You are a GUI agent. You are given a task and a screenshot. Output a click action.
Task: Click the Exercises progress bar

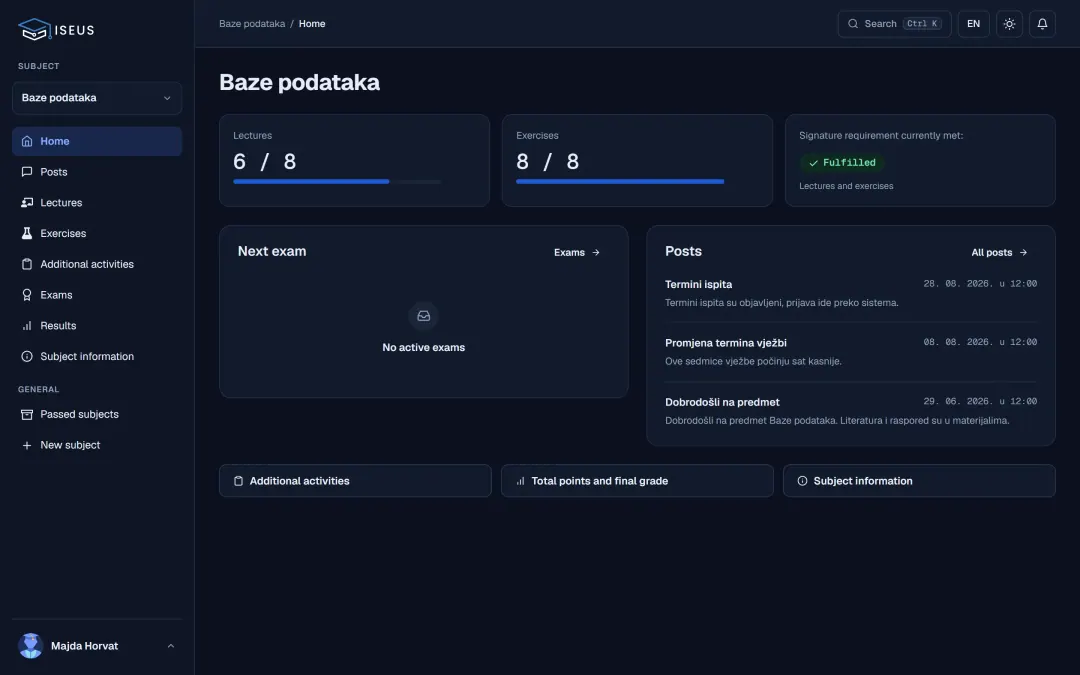tap(620, 182)
